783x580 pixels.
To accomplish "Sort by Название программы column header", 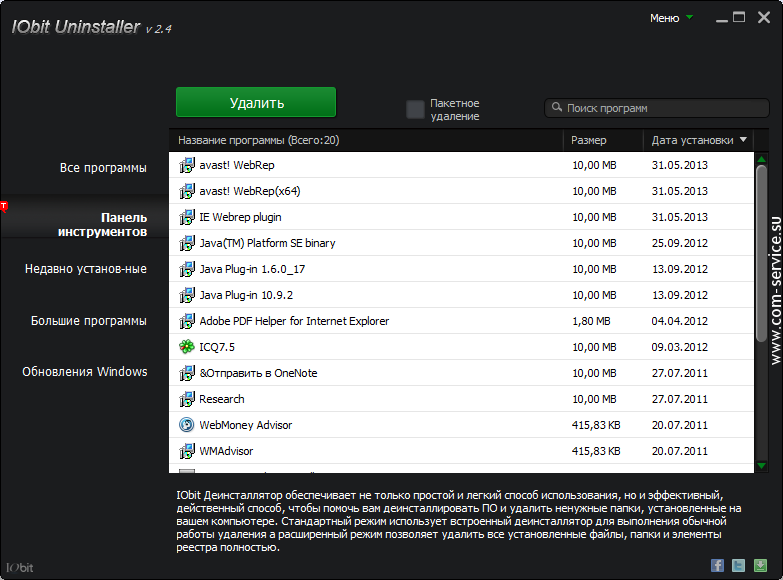I will [259, 140].
